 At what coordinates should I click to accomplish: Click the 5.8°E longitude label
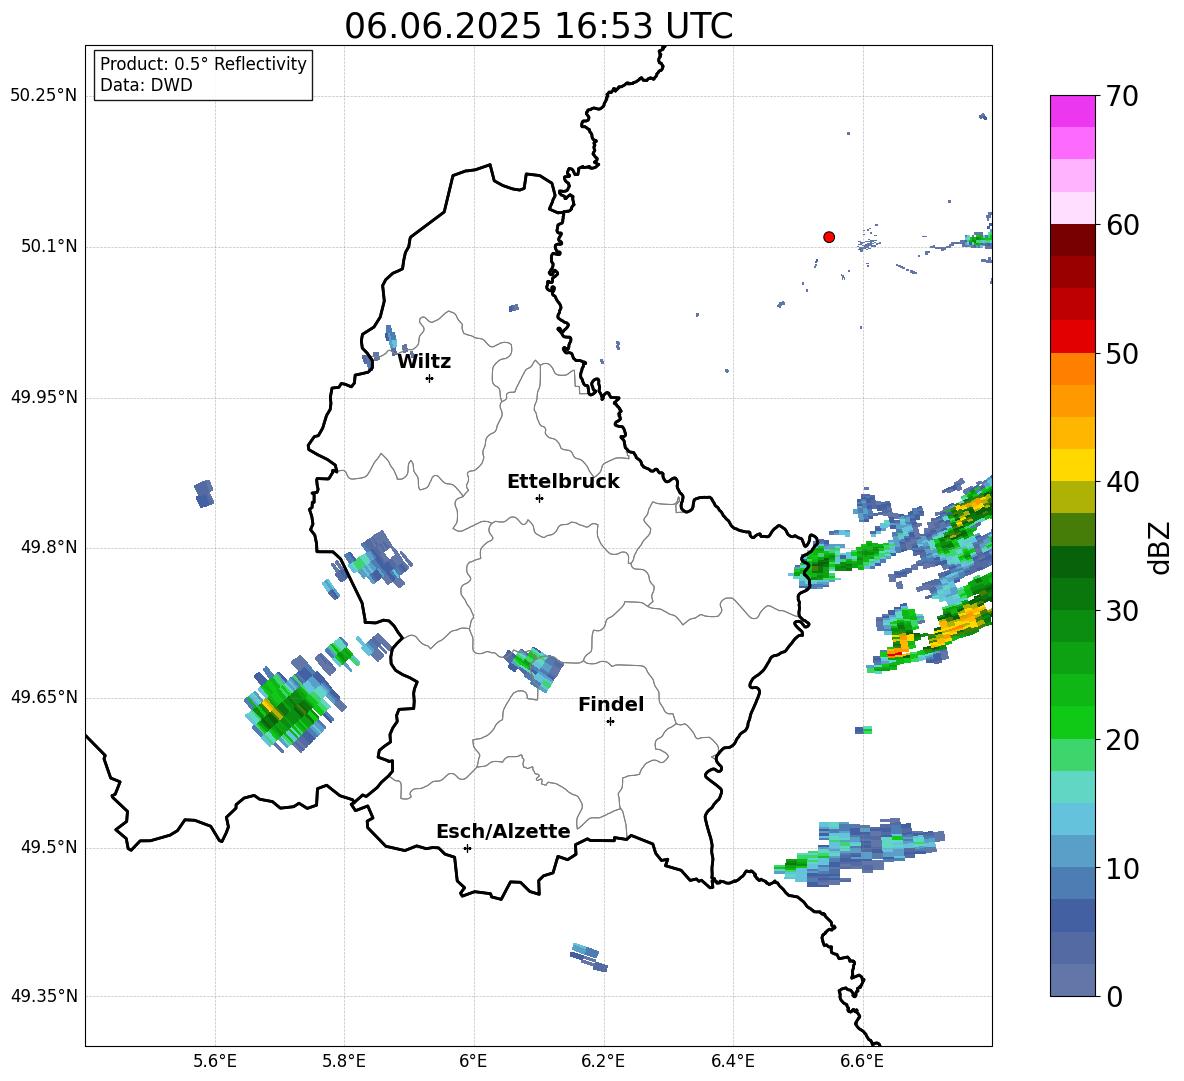pyautogui.click(x=344, y=1061)
